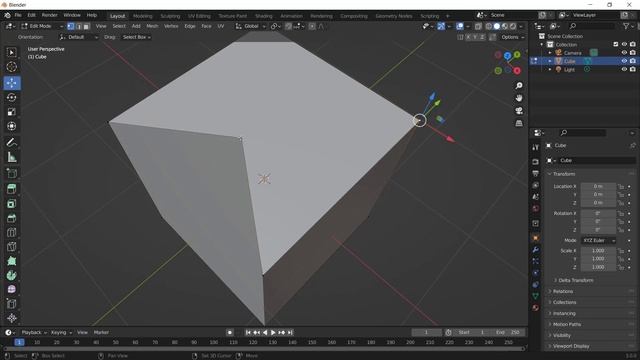The width and height of the screenshot is (640, 360).
Task: Open XYZ Euler rotation mode dropdown
Action: [599, 240]
